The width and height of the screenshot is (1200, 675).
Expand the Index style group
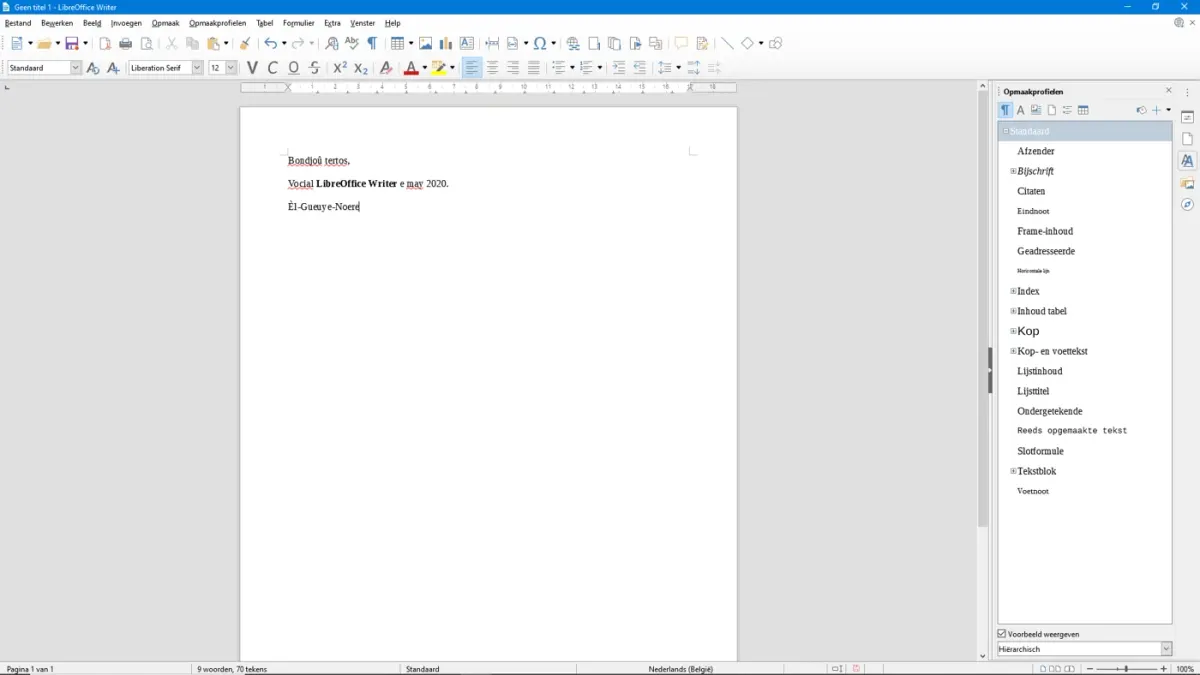pyautogui.click(x=1013, y=291)
